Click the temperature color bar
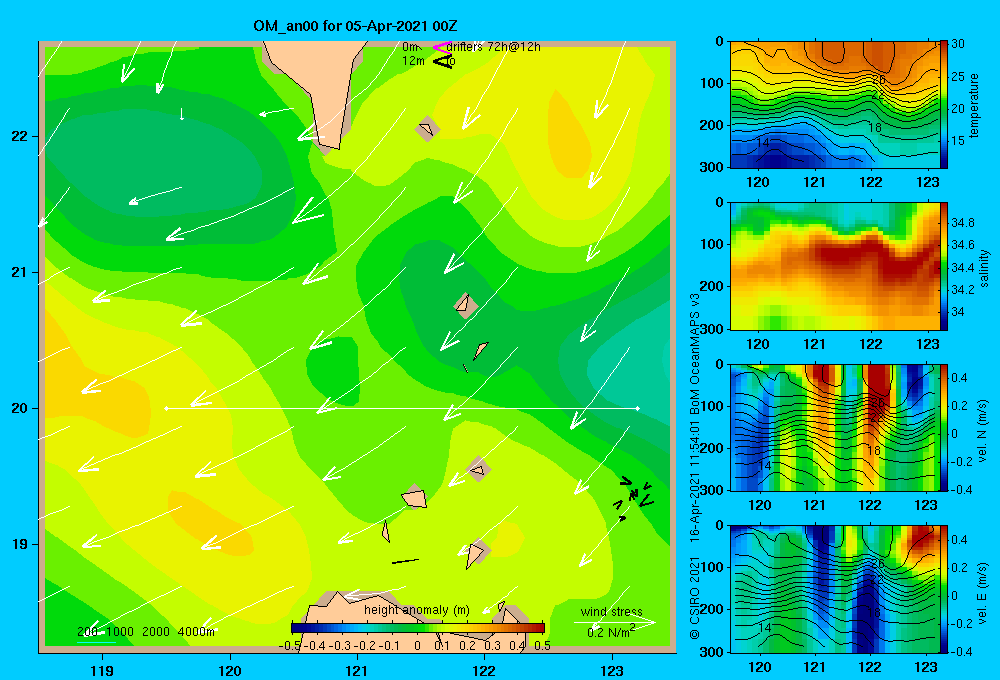The width and height of the screenshot is (1000, 680). pos(943,105)
